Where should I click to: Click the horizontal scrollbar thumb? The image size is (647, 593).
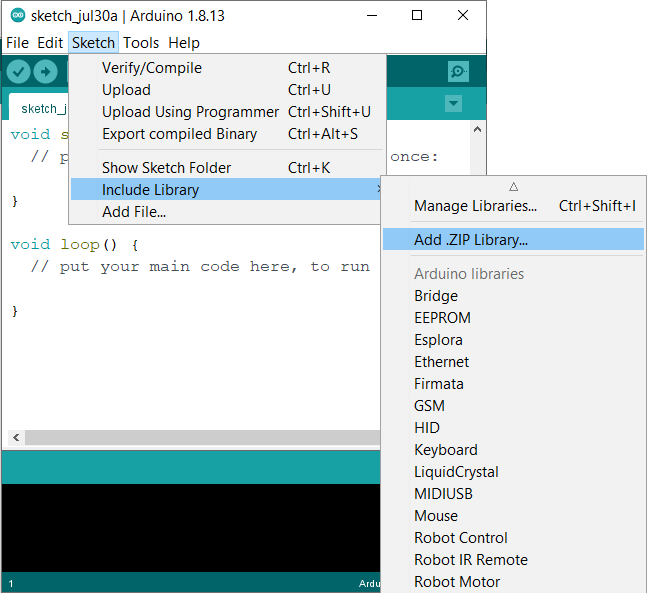click(203, 437)
